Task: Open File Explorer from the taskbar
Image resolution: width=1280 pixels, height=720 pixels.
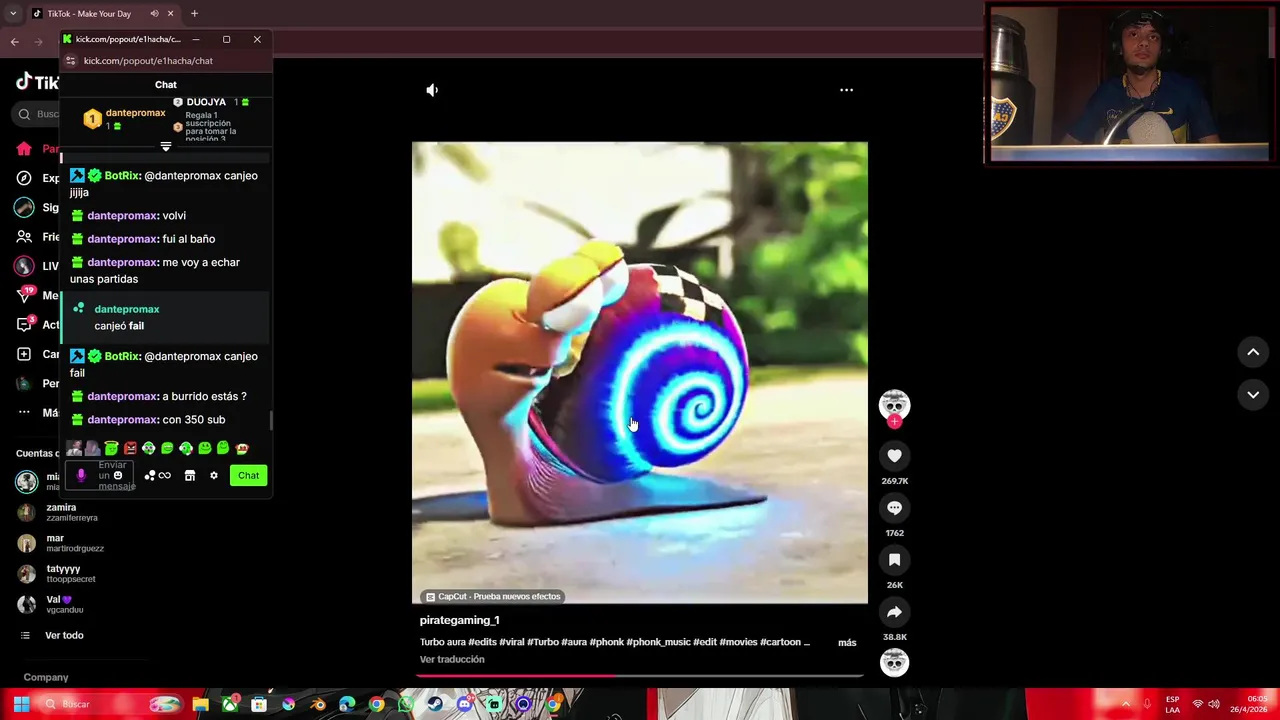Action: 201,704
